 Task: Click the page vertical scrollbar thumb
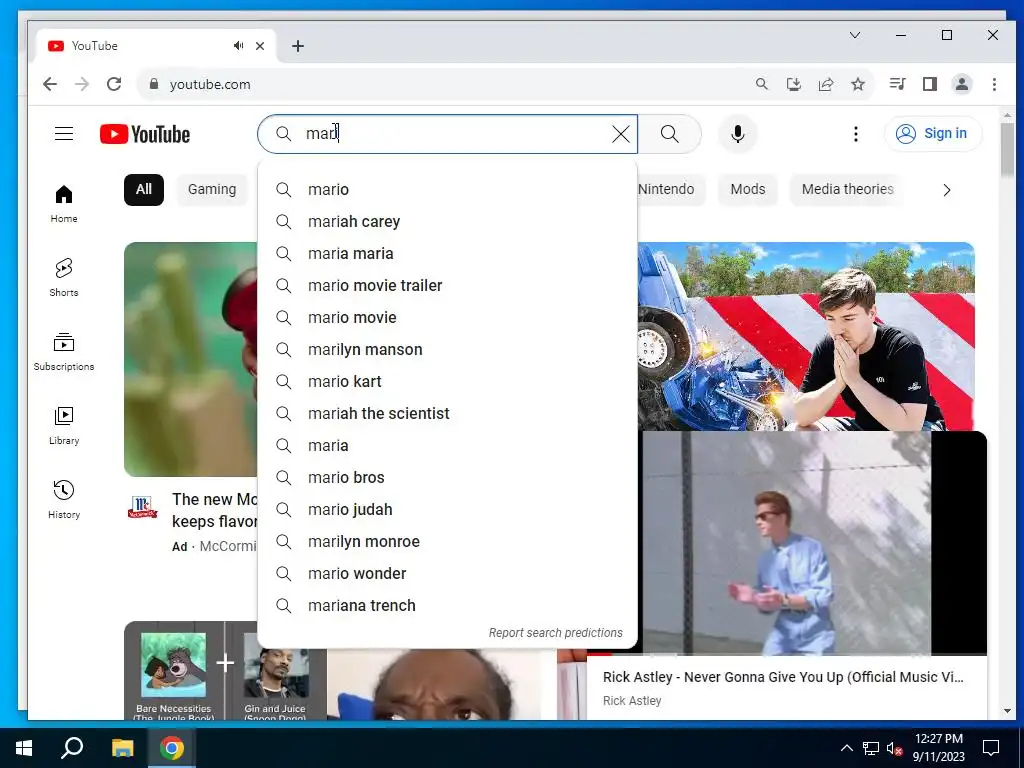point(1007,150)
